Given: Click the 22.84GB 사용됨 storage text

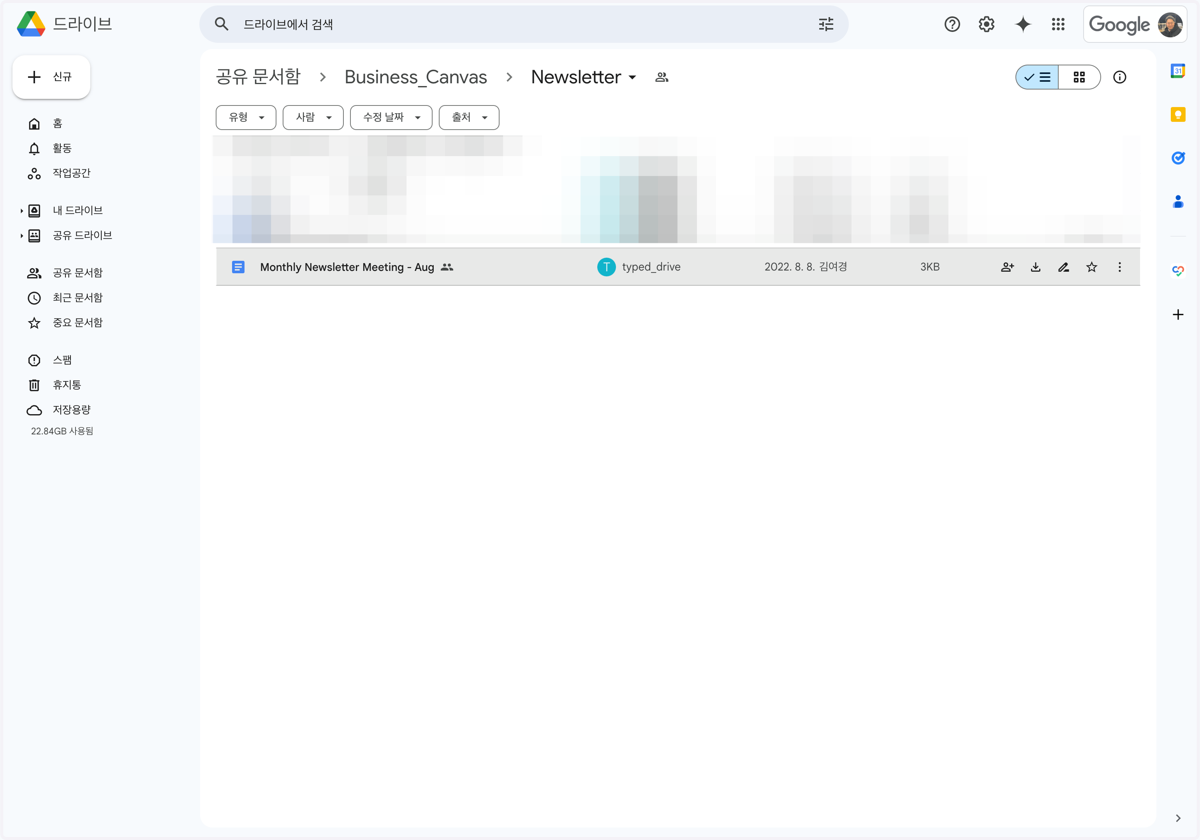Looking at the screenshot, I should [62, 431].
